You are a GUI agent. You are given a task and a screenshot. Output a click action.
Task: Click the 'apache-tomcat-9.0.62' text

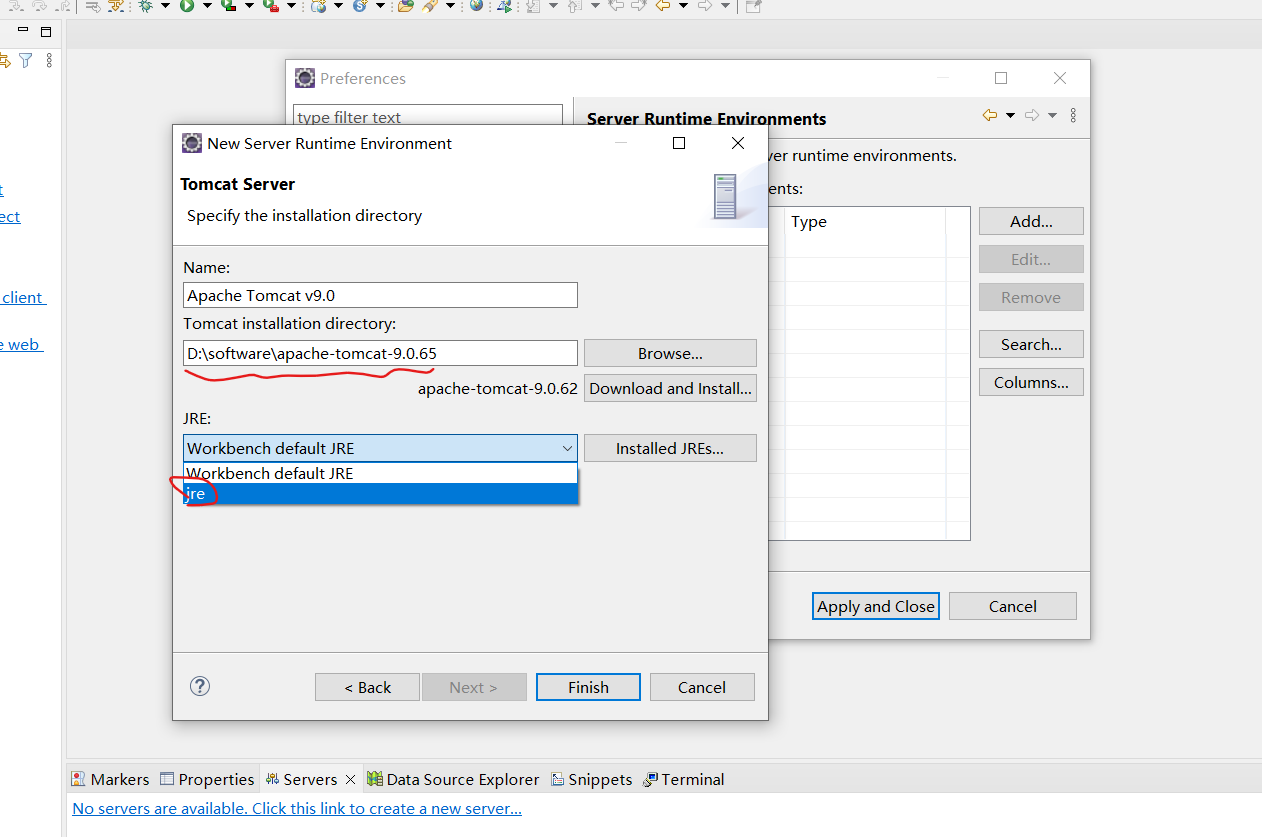click(498, 388)
